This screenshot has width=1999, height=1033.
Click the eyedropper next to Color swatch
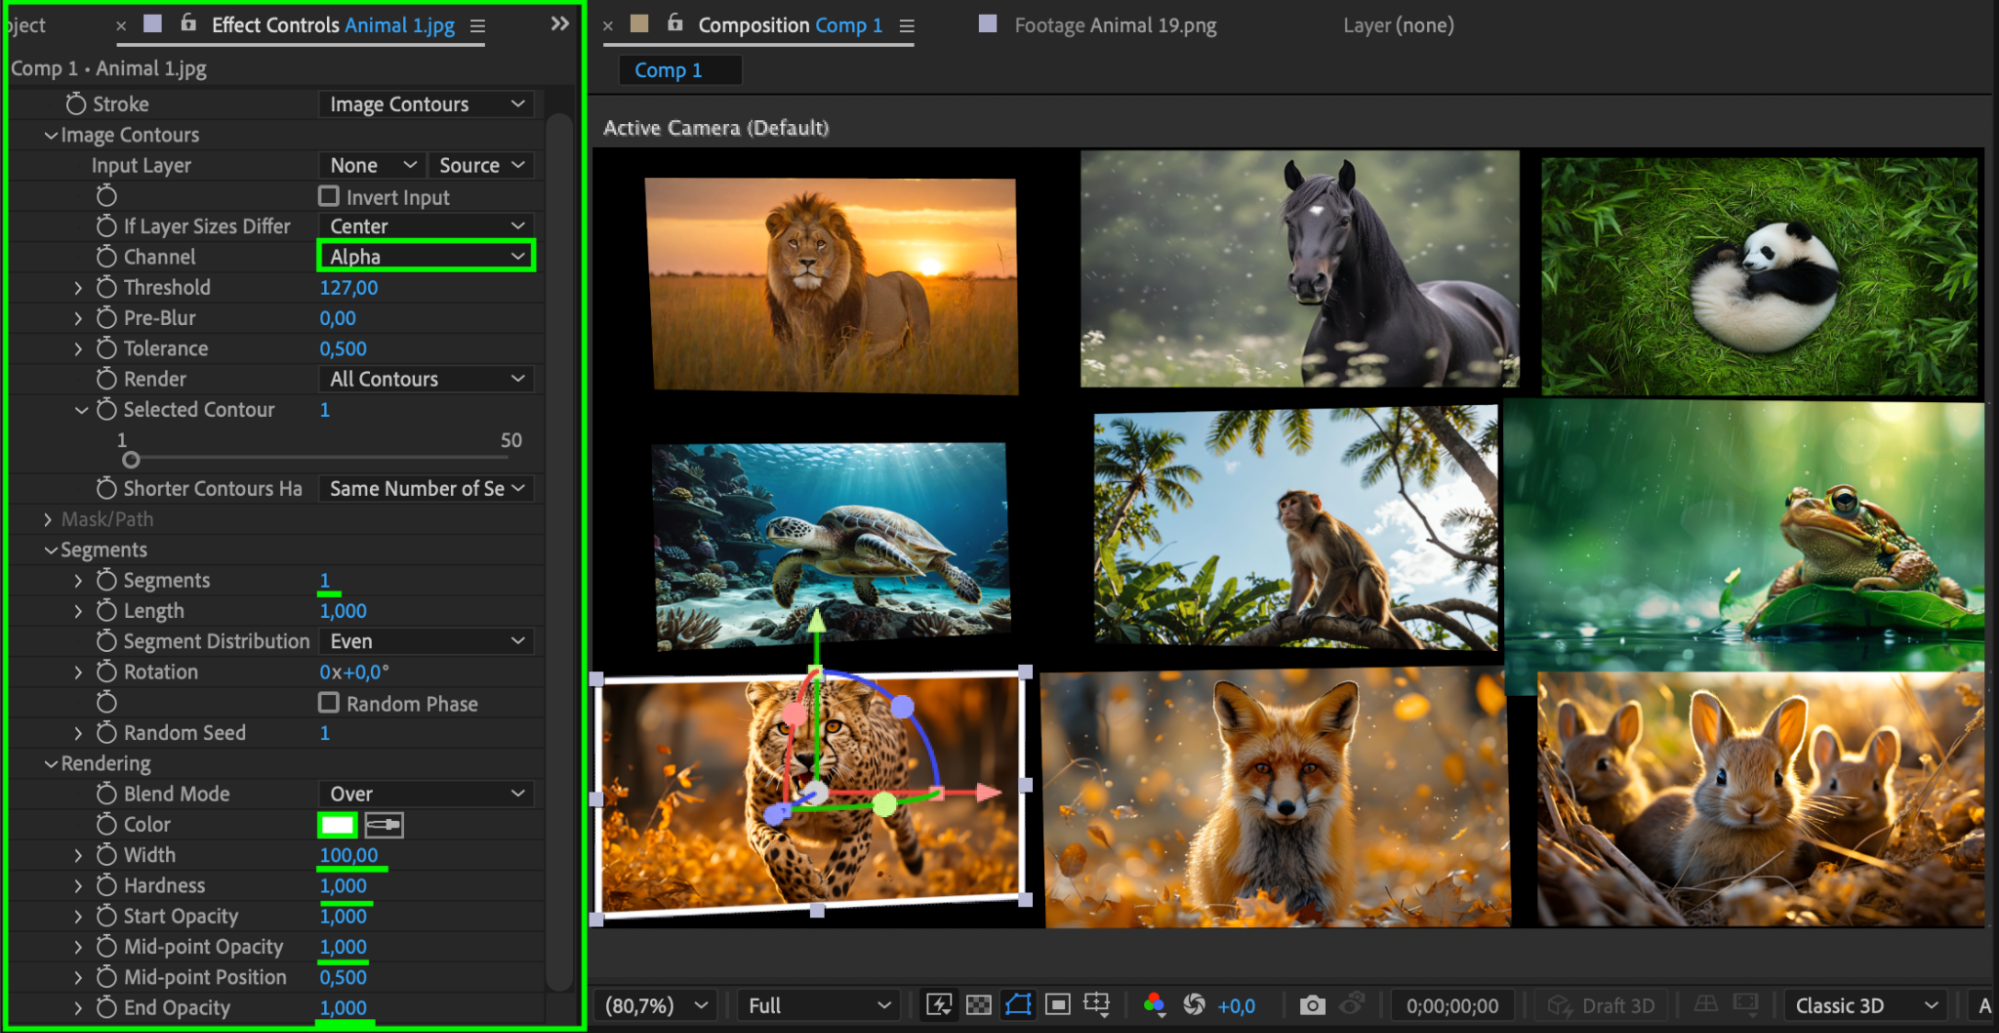(x=384, y=825)
